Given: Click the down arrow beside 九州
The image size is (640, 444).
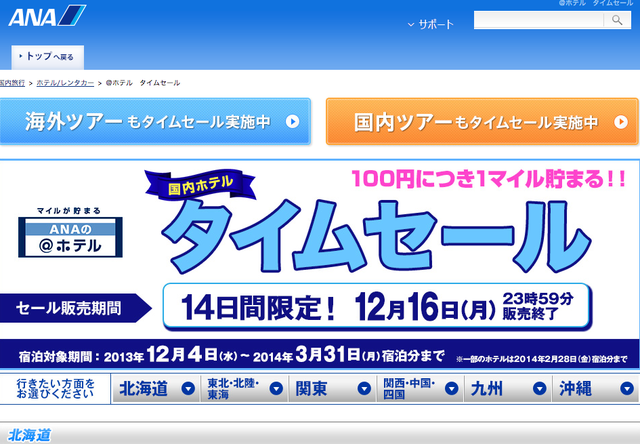Looking at the screenshot, I should point(540,388).
